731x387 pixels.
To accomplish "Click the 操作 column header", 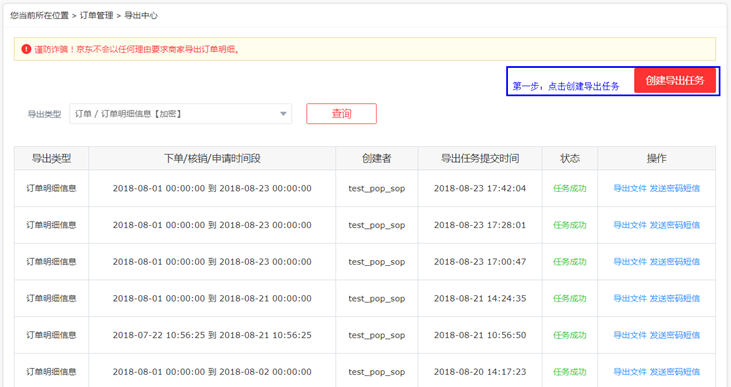I will (x=656, y=159).
